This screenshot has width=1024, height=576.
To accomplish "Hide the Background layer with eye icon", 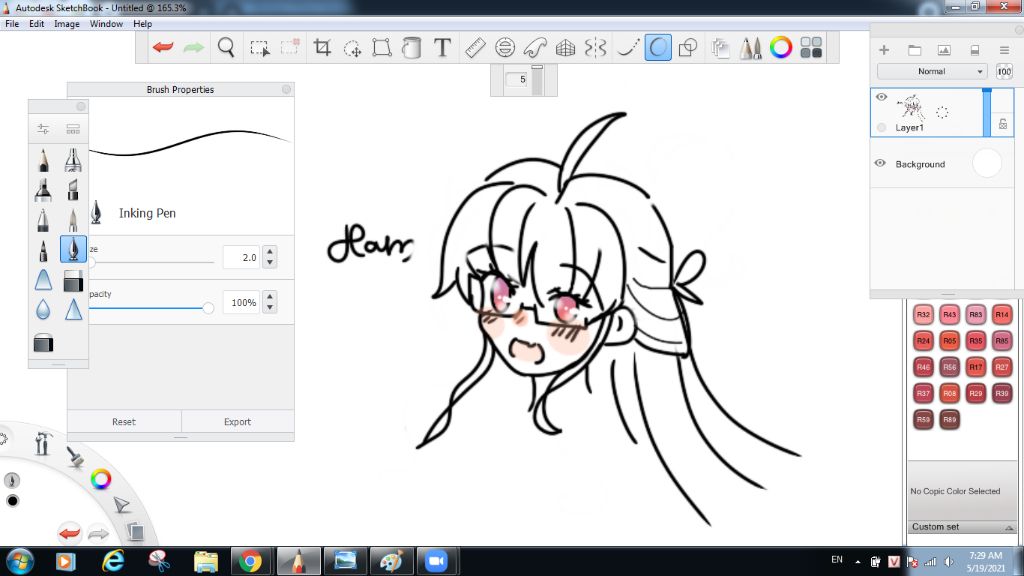I will [x=880, y=163].
